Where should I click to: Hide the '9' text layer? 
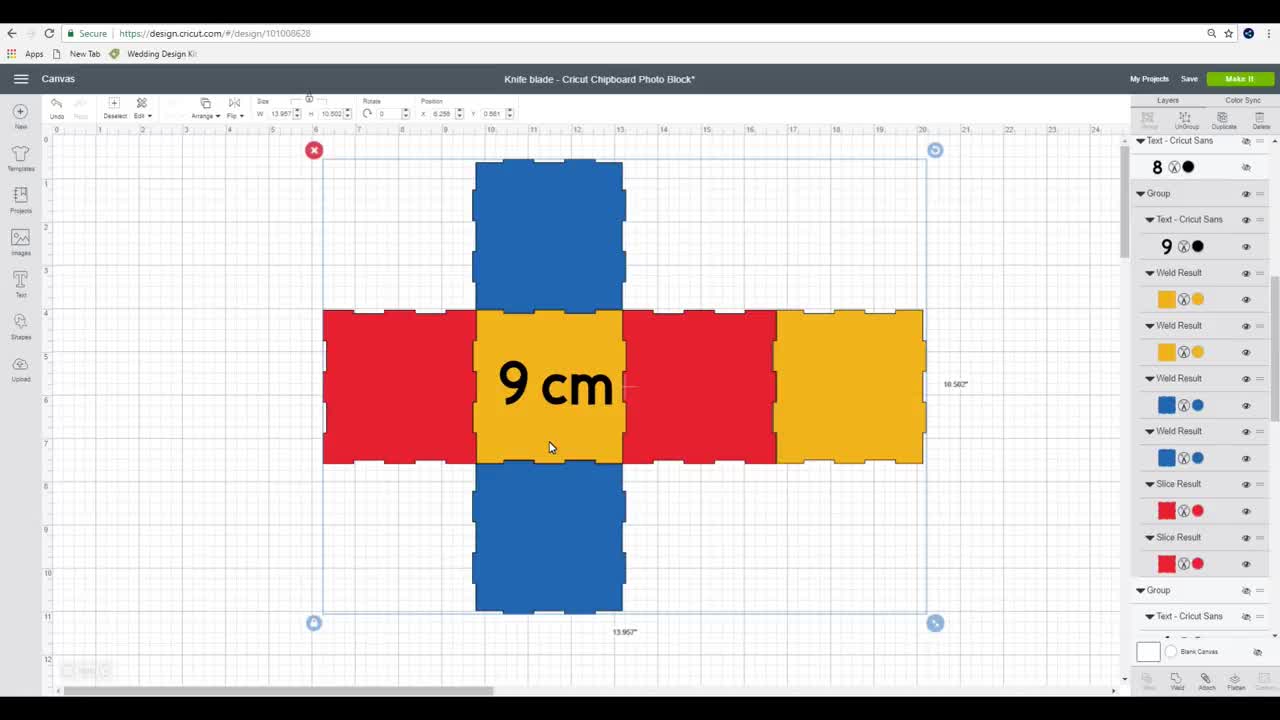pyautogui.click(x=1246, y=247)
